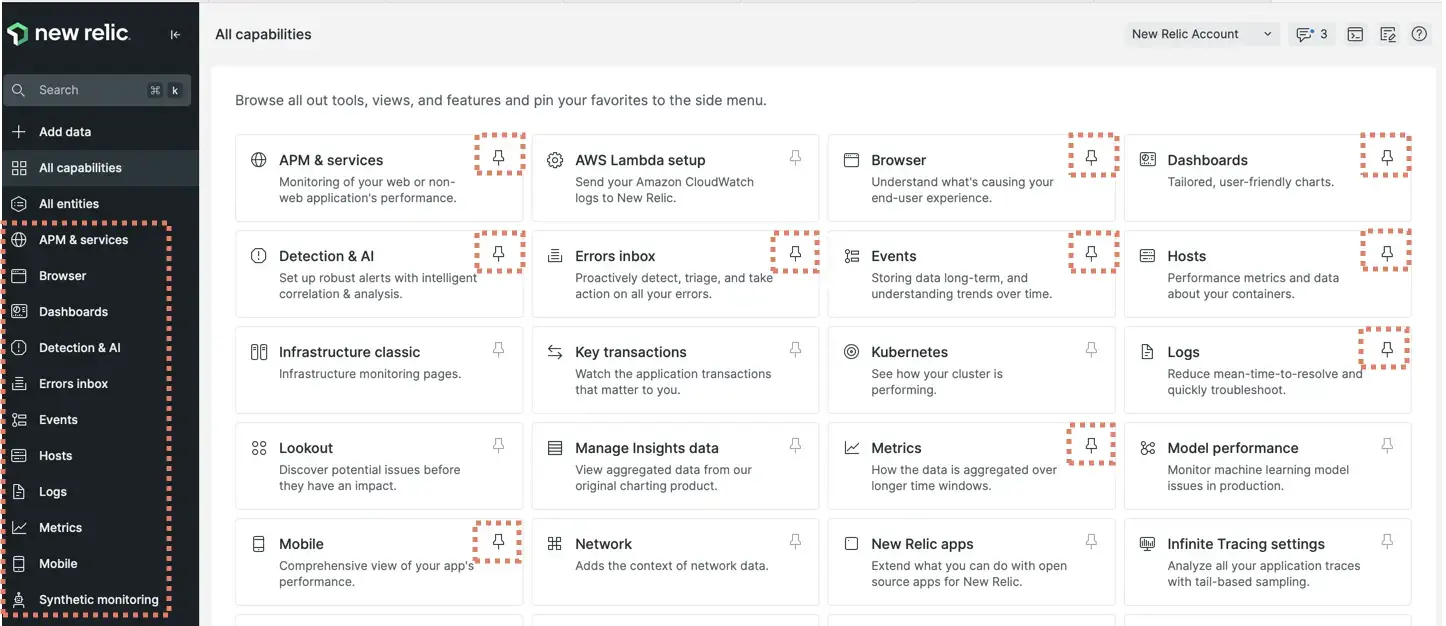Image resolution: width=1446 pixels, height=626 pixels.
Task: Click the edit notes icon in header
Action: point(1387,34)
